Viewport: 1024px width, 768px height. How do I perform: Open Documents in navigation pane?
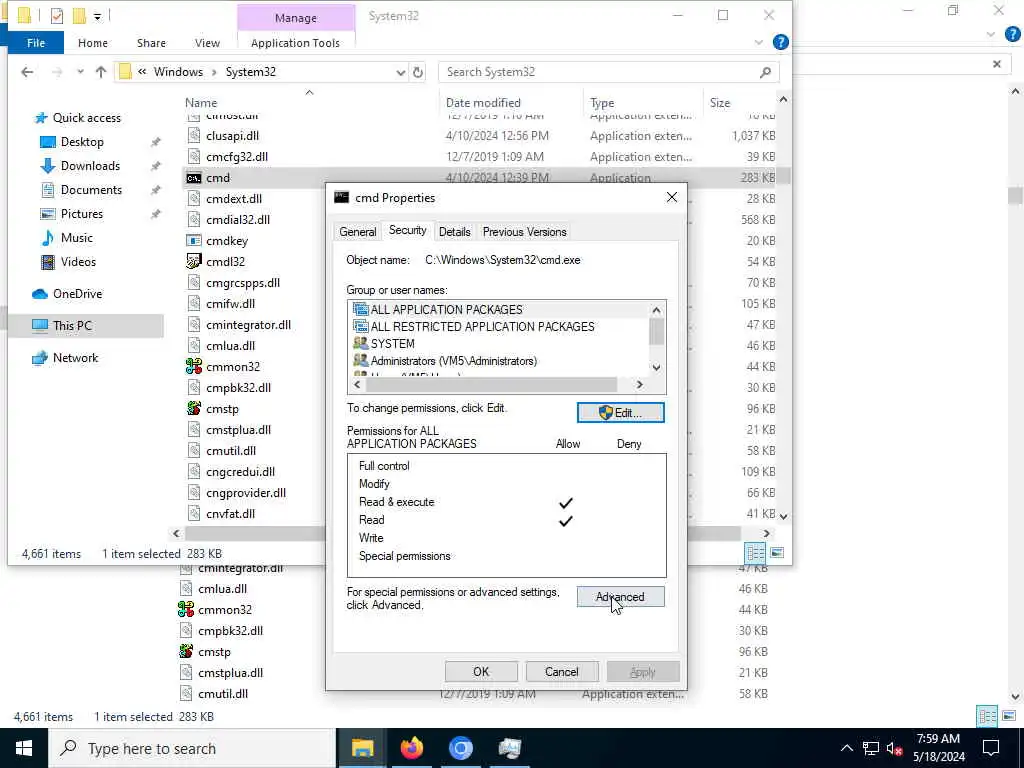(x=91, y=190)
